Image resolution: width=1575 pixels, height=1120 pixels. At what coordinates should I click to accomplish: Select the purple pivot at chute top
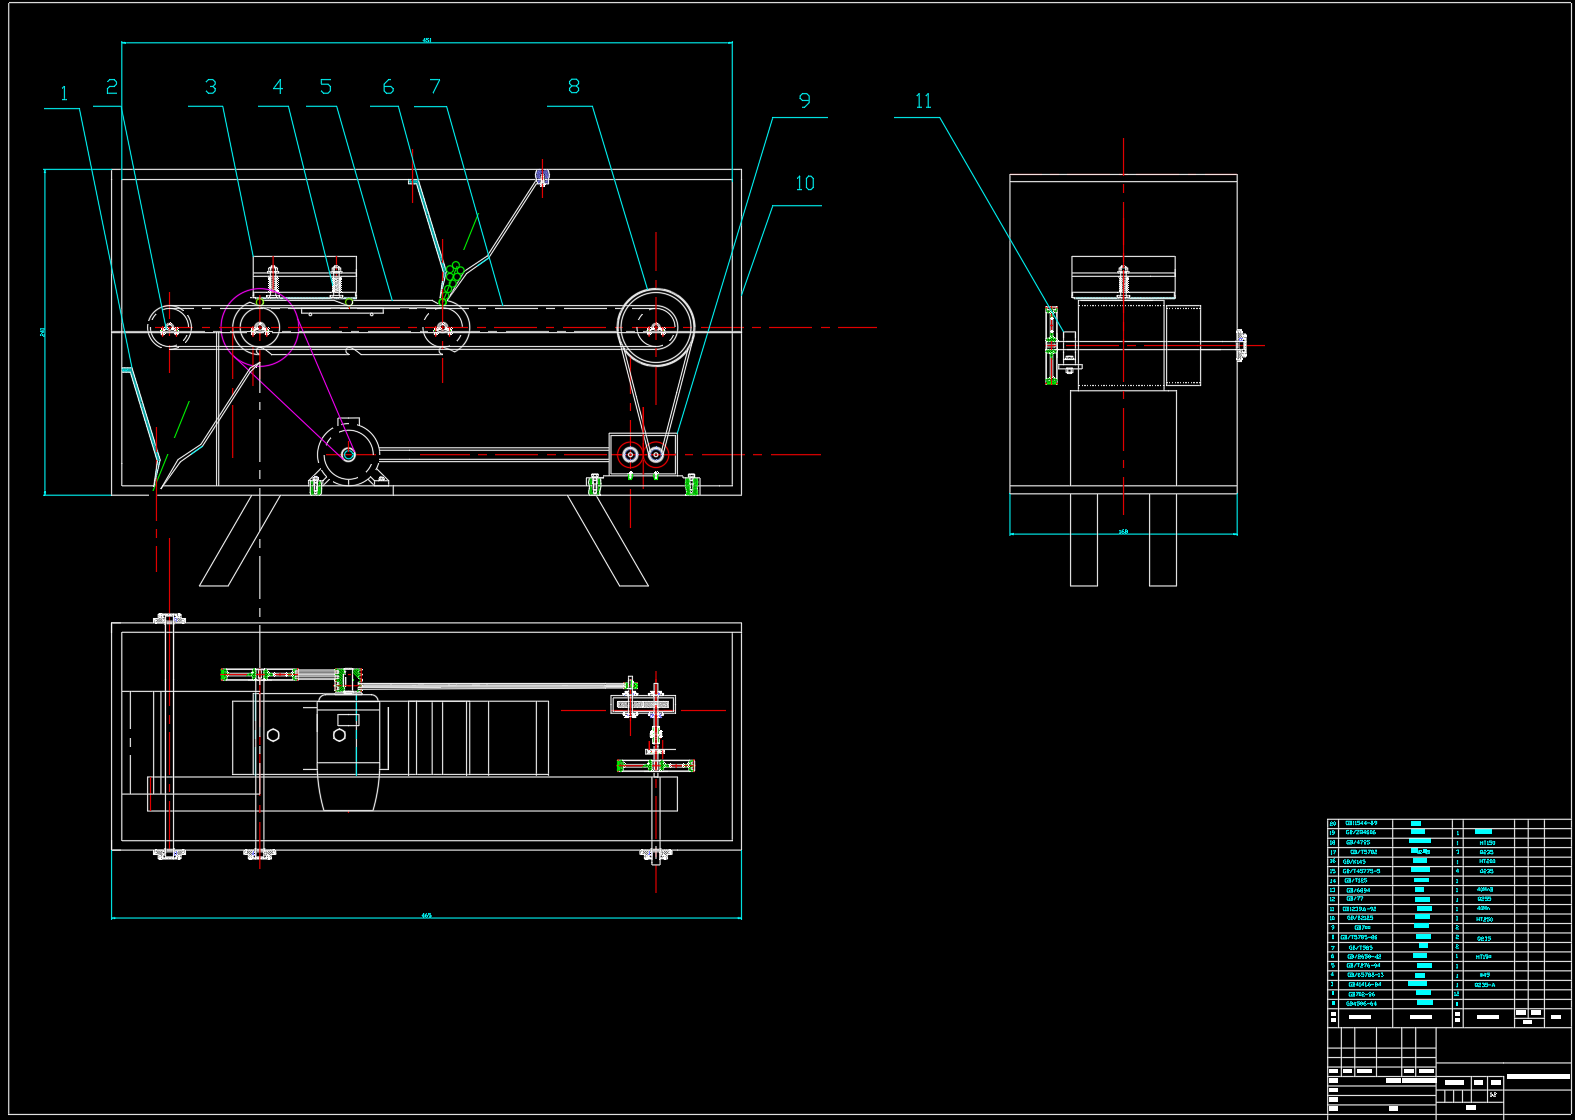(543, 177)
